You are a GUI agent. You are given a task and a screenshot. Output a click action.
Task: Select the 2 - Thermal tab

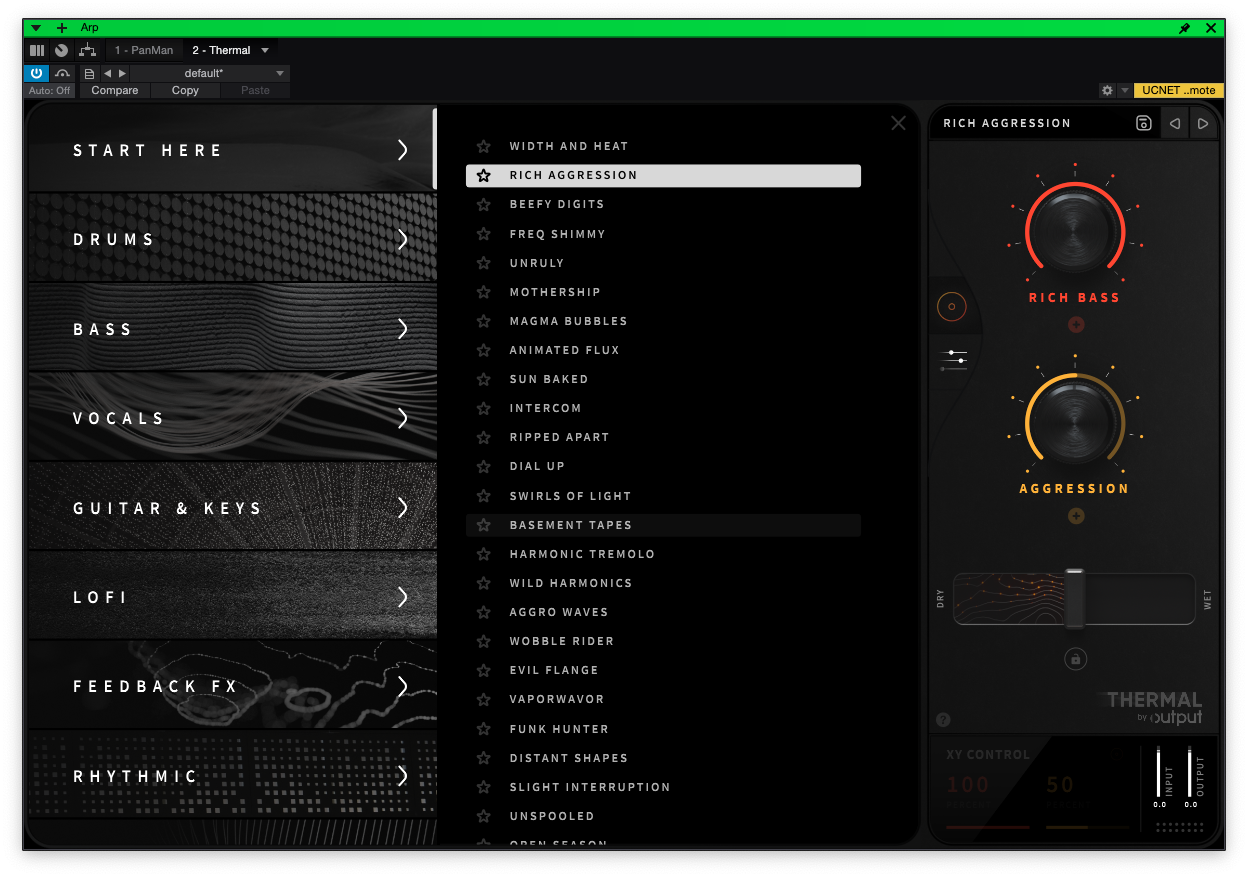(x=221, y=50)
